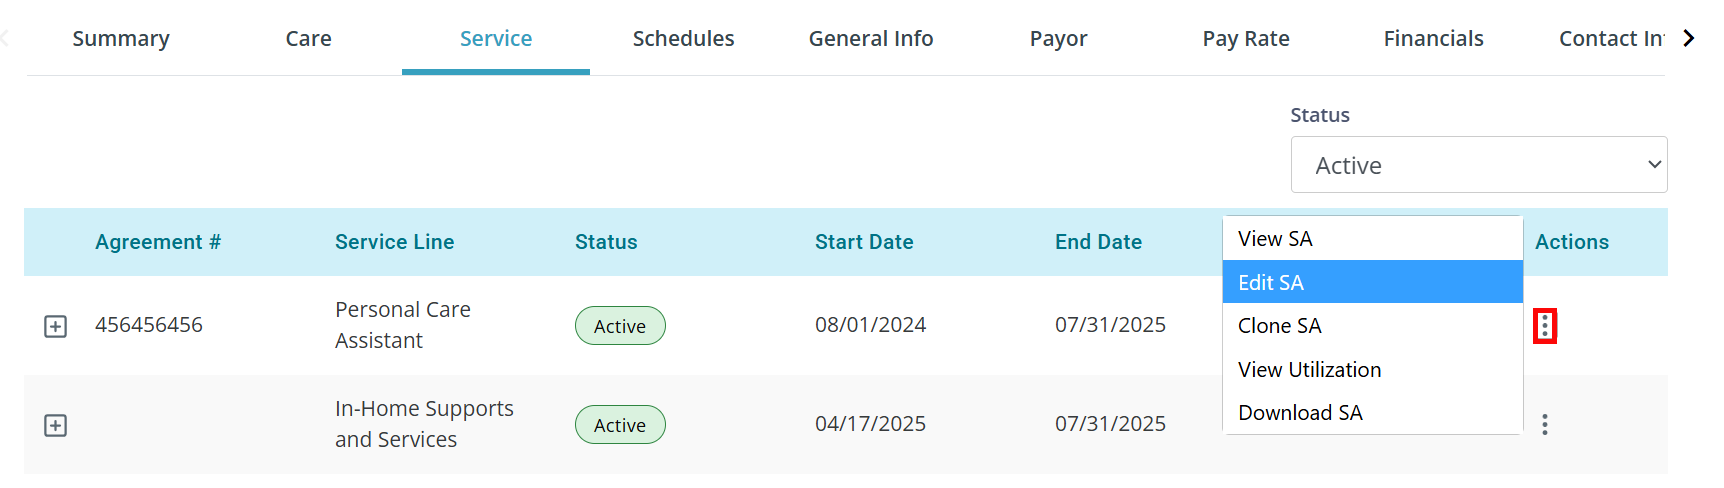Go to the Schedules tab

[683, 38]
